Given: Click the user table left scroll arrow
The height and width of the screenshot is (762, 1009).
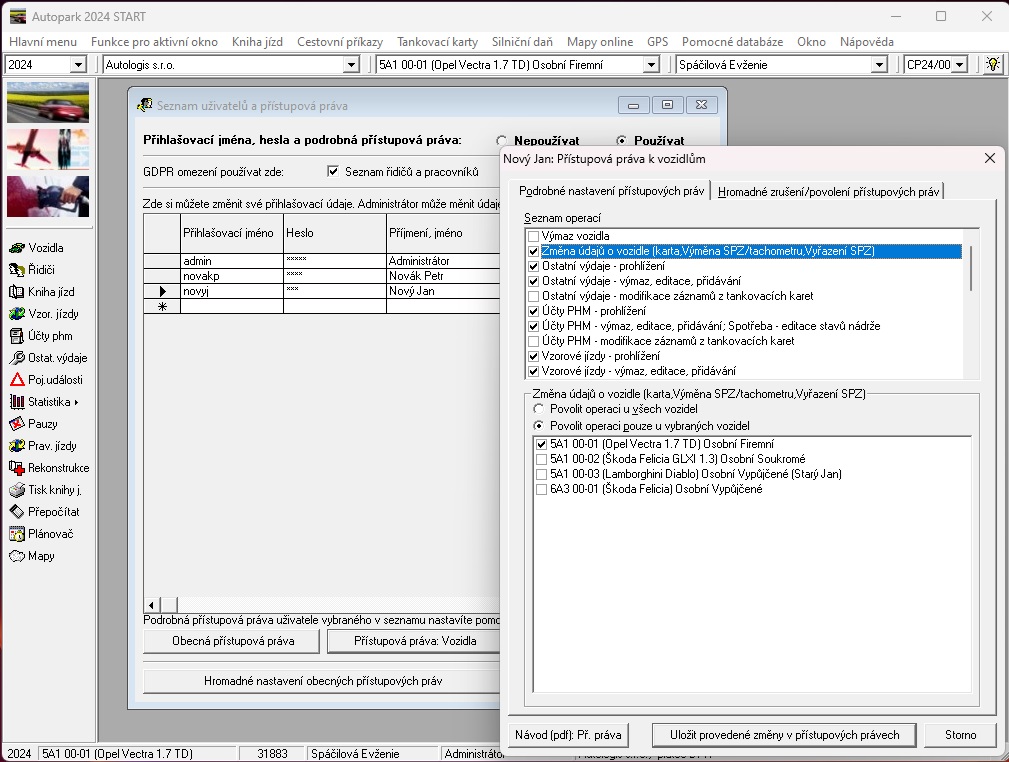Looking at the screenshot, I should 151,605.
